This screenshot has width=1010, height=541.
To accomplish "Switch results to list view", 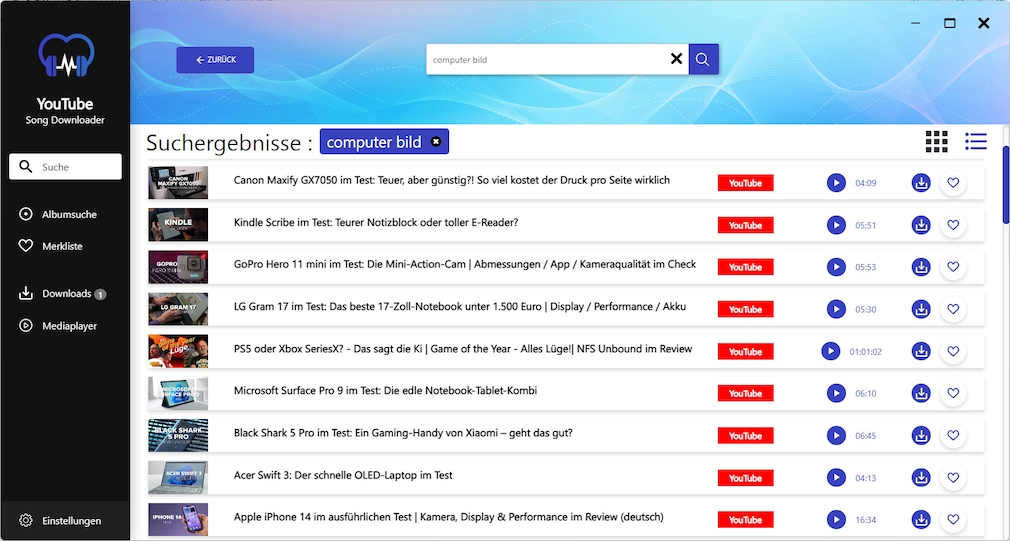I will [x=975, y=142].
